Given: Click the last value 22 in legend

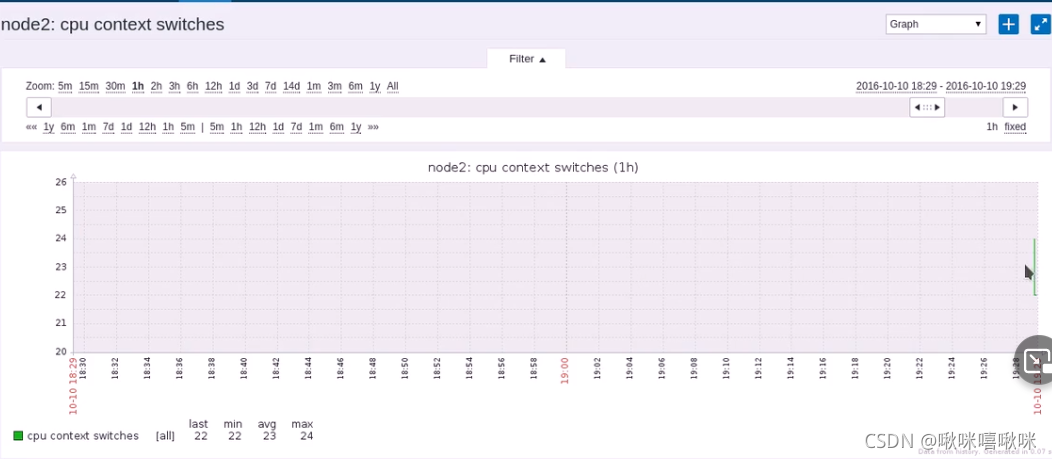Looking at the screenshot, I should [201, 436].
